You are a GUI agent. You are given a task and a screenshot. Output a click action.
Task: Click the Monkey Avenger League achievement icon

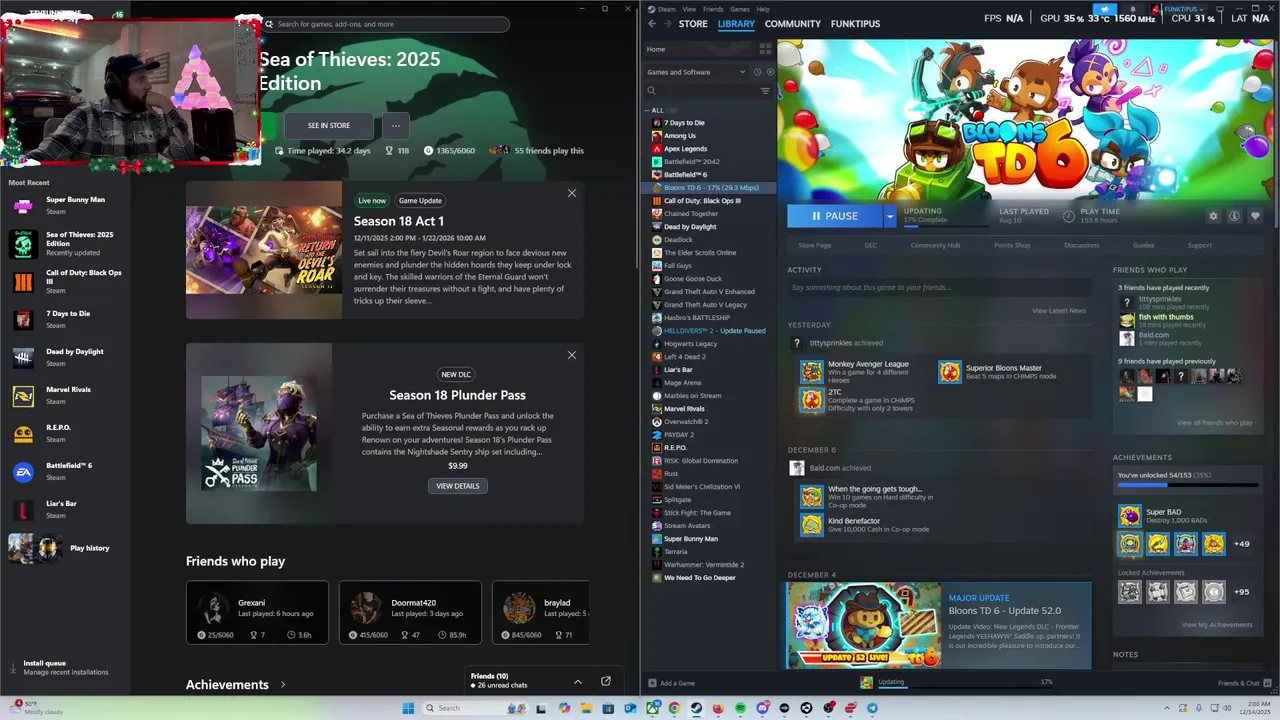point(811,372)
